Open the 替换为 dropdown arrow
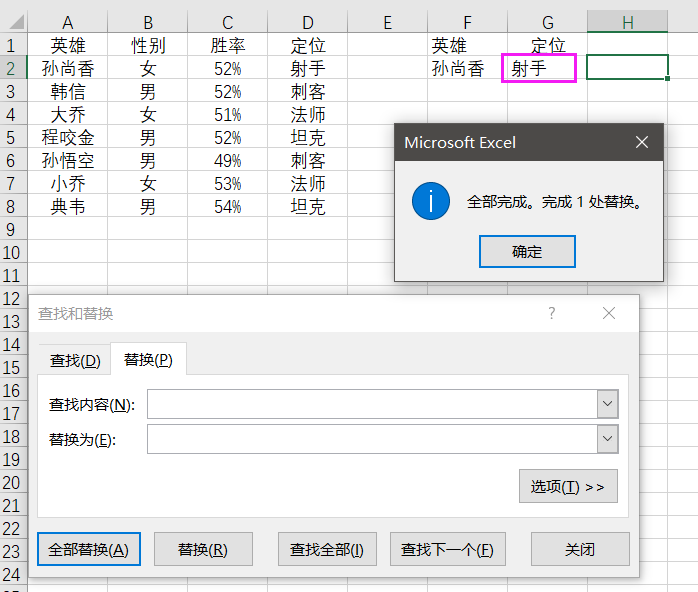The image size is (698, 592). pos(608,439)
